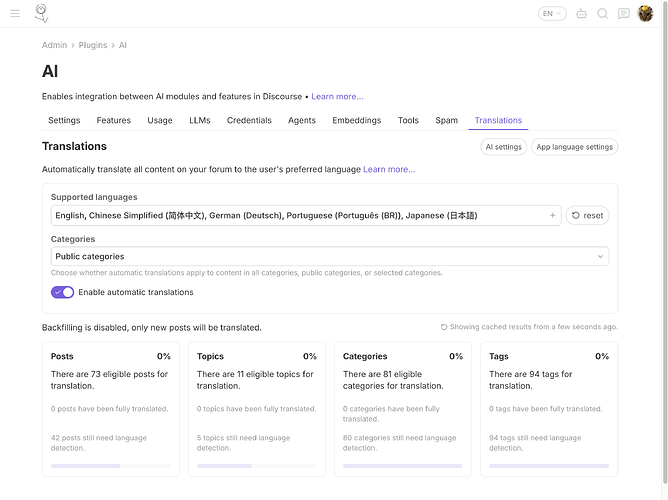Open the user avatar menu

point(645,14)
